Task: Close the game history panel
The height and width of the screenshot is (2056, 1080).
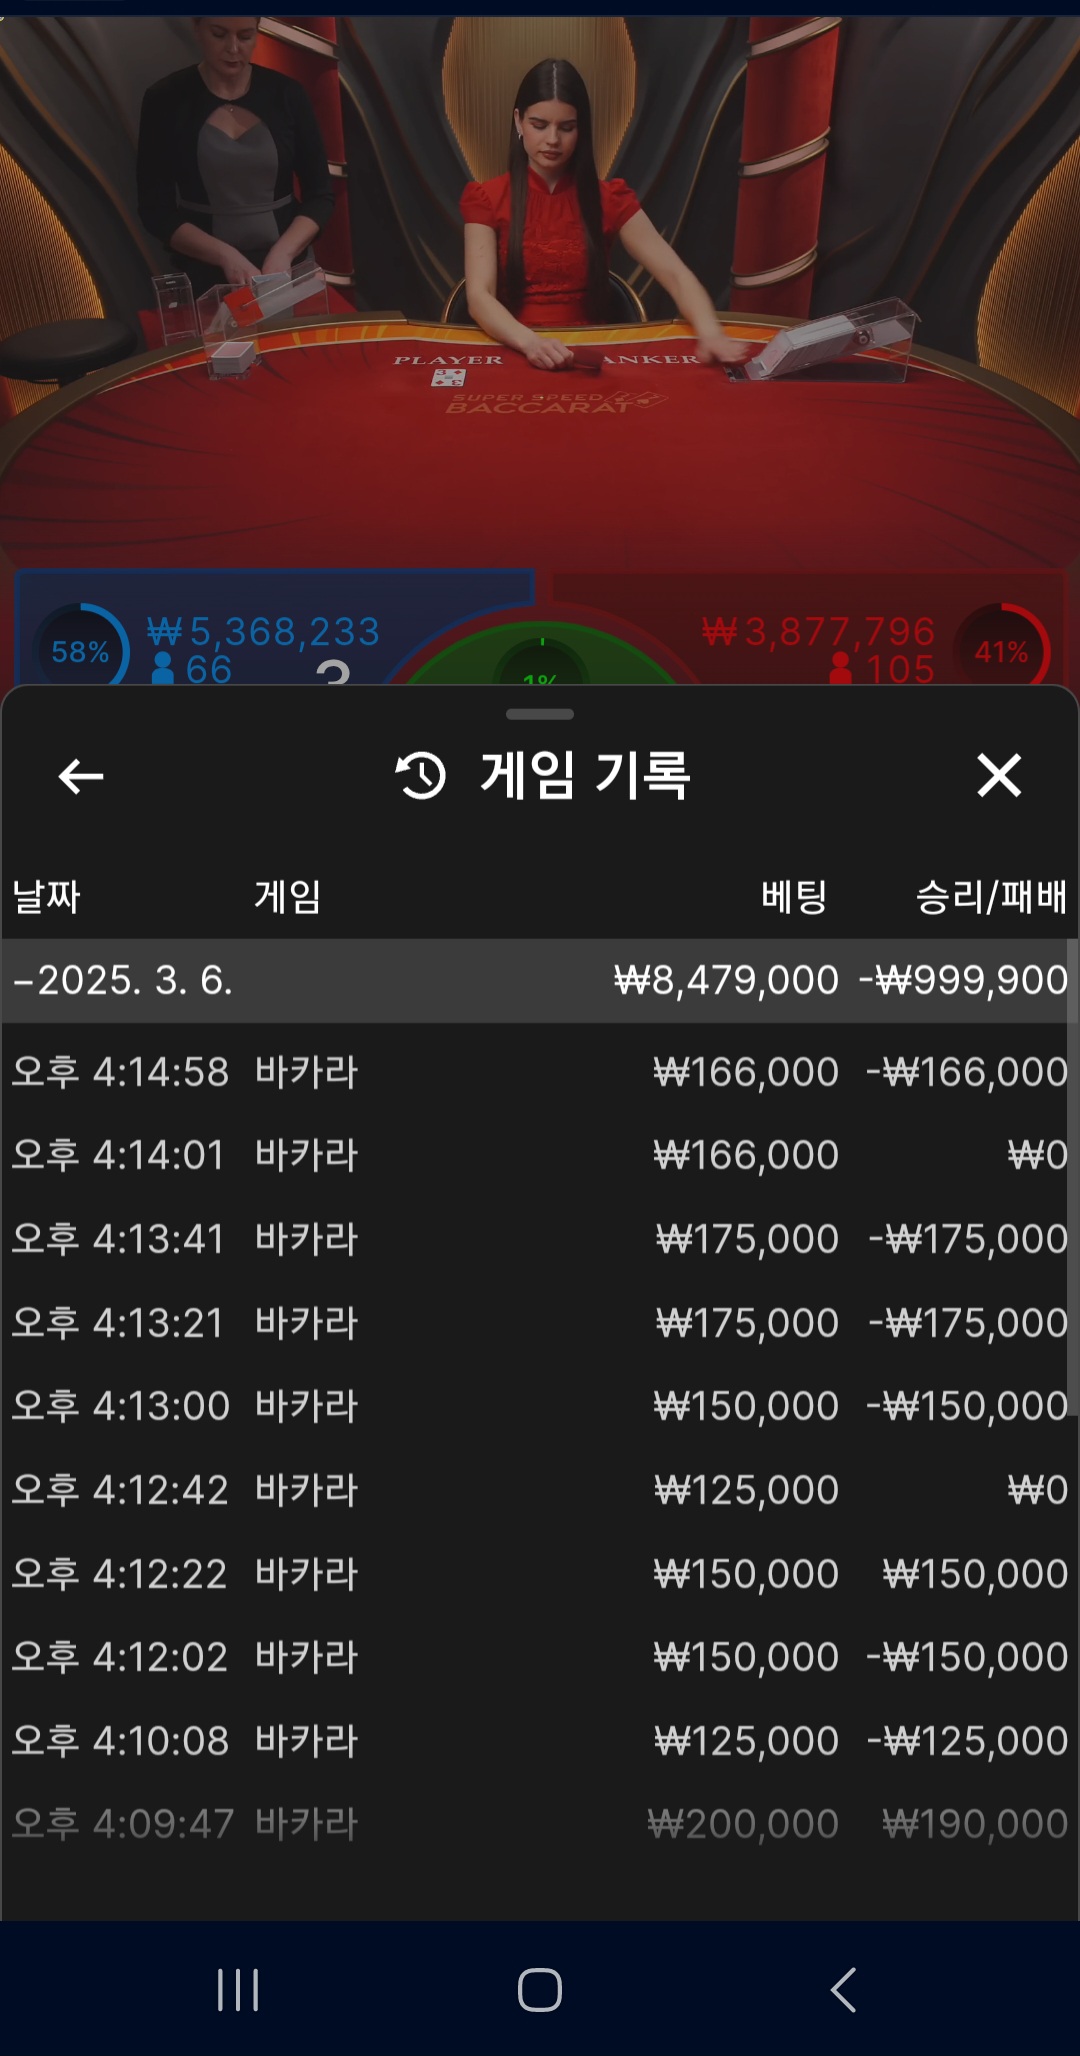Action: (998, 776)
